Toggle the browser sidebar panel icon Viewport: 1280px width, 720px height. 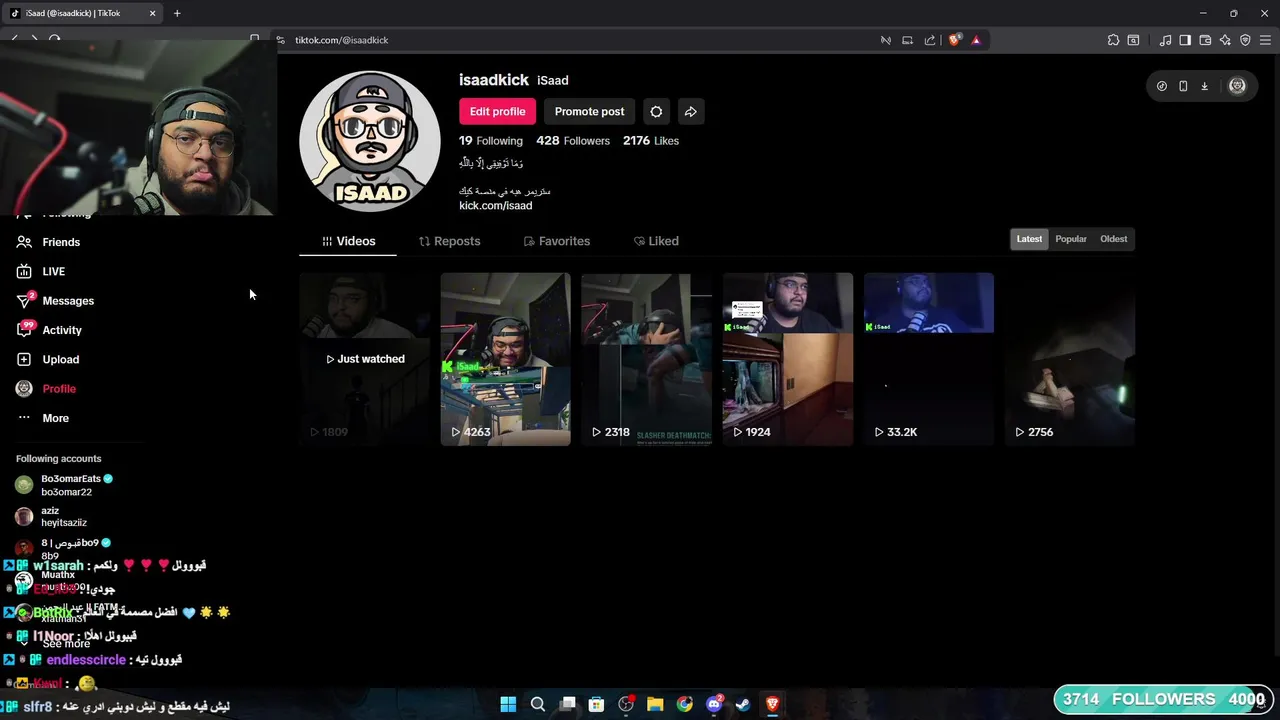coord(1185,40)
